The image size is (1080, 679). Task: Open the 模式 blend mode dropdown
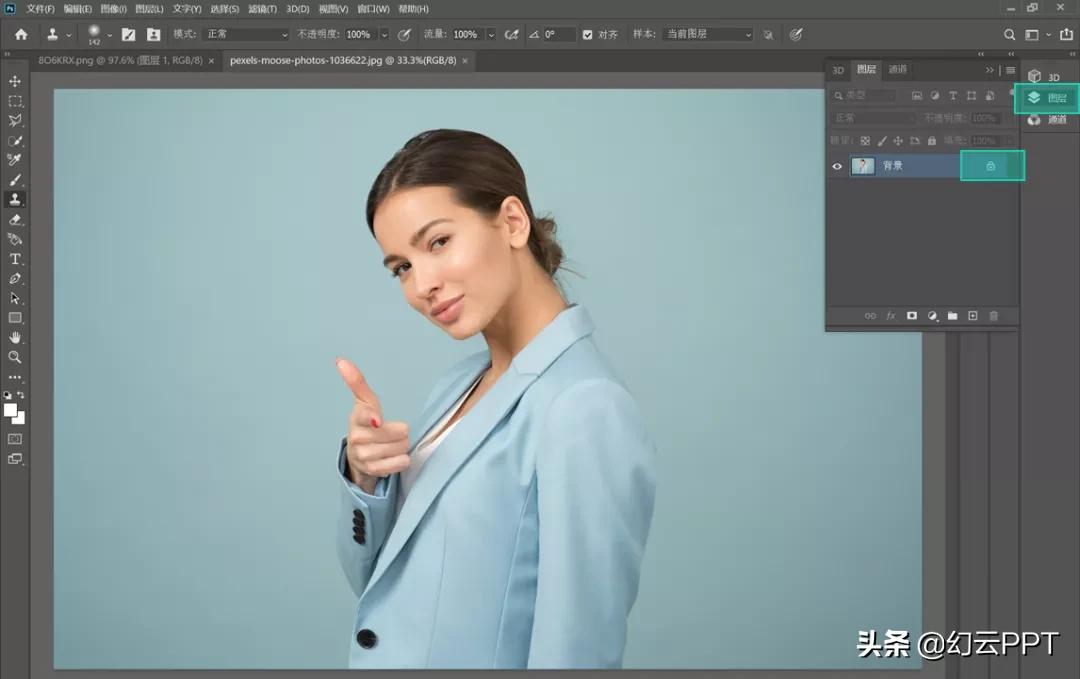pyautogui.click(x=246, y=34)
